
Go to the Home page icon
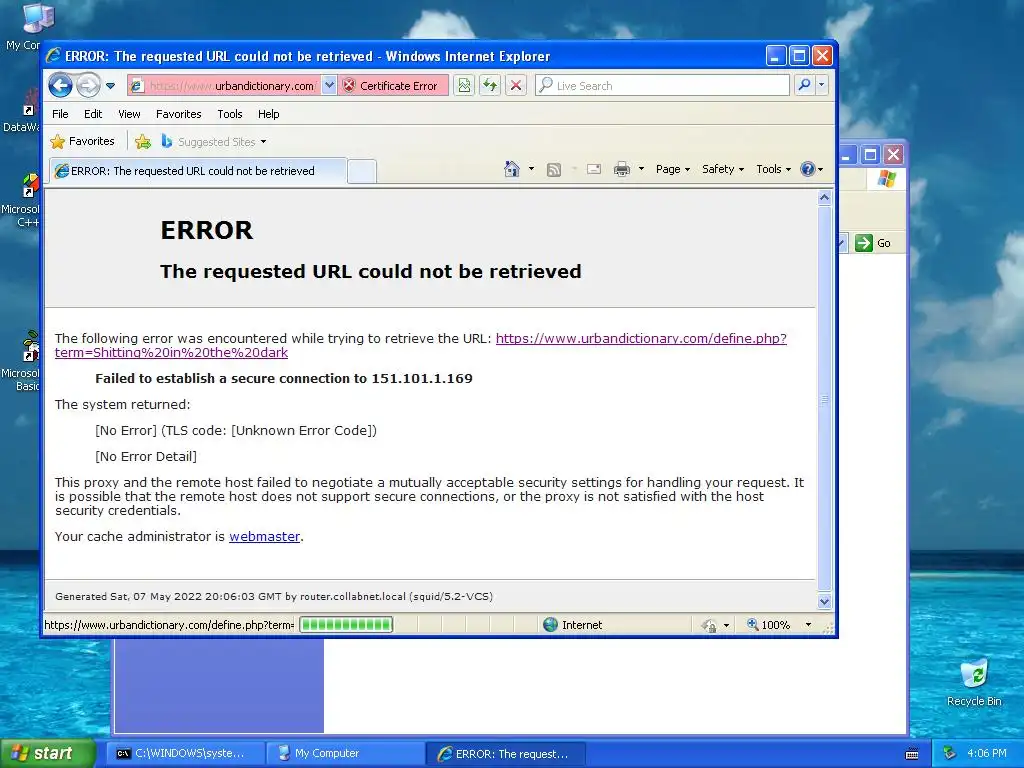[512, 169]
